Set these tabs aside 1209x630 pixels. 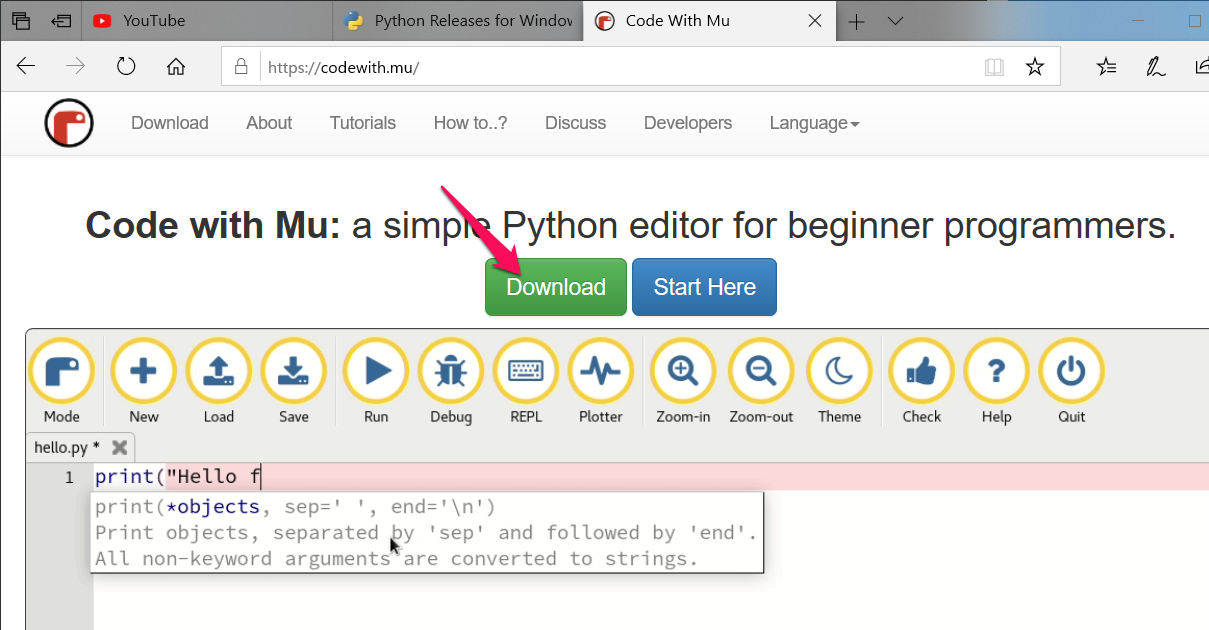point(60,20)
